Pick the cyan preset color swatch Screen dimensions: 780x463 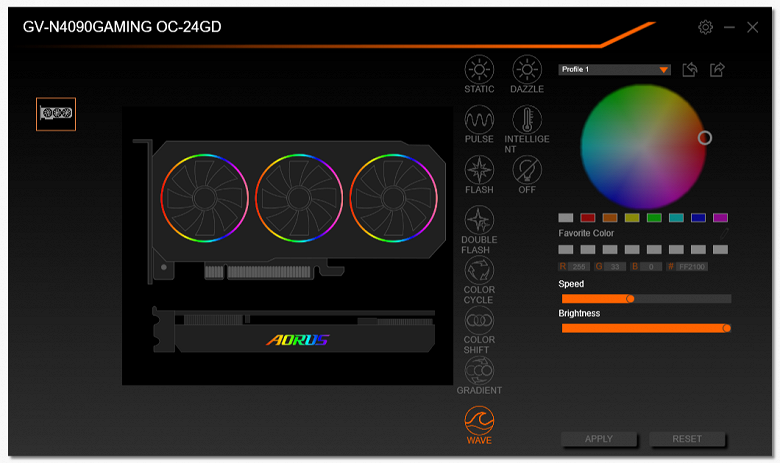pyautogui.click(x=676, y=217)
